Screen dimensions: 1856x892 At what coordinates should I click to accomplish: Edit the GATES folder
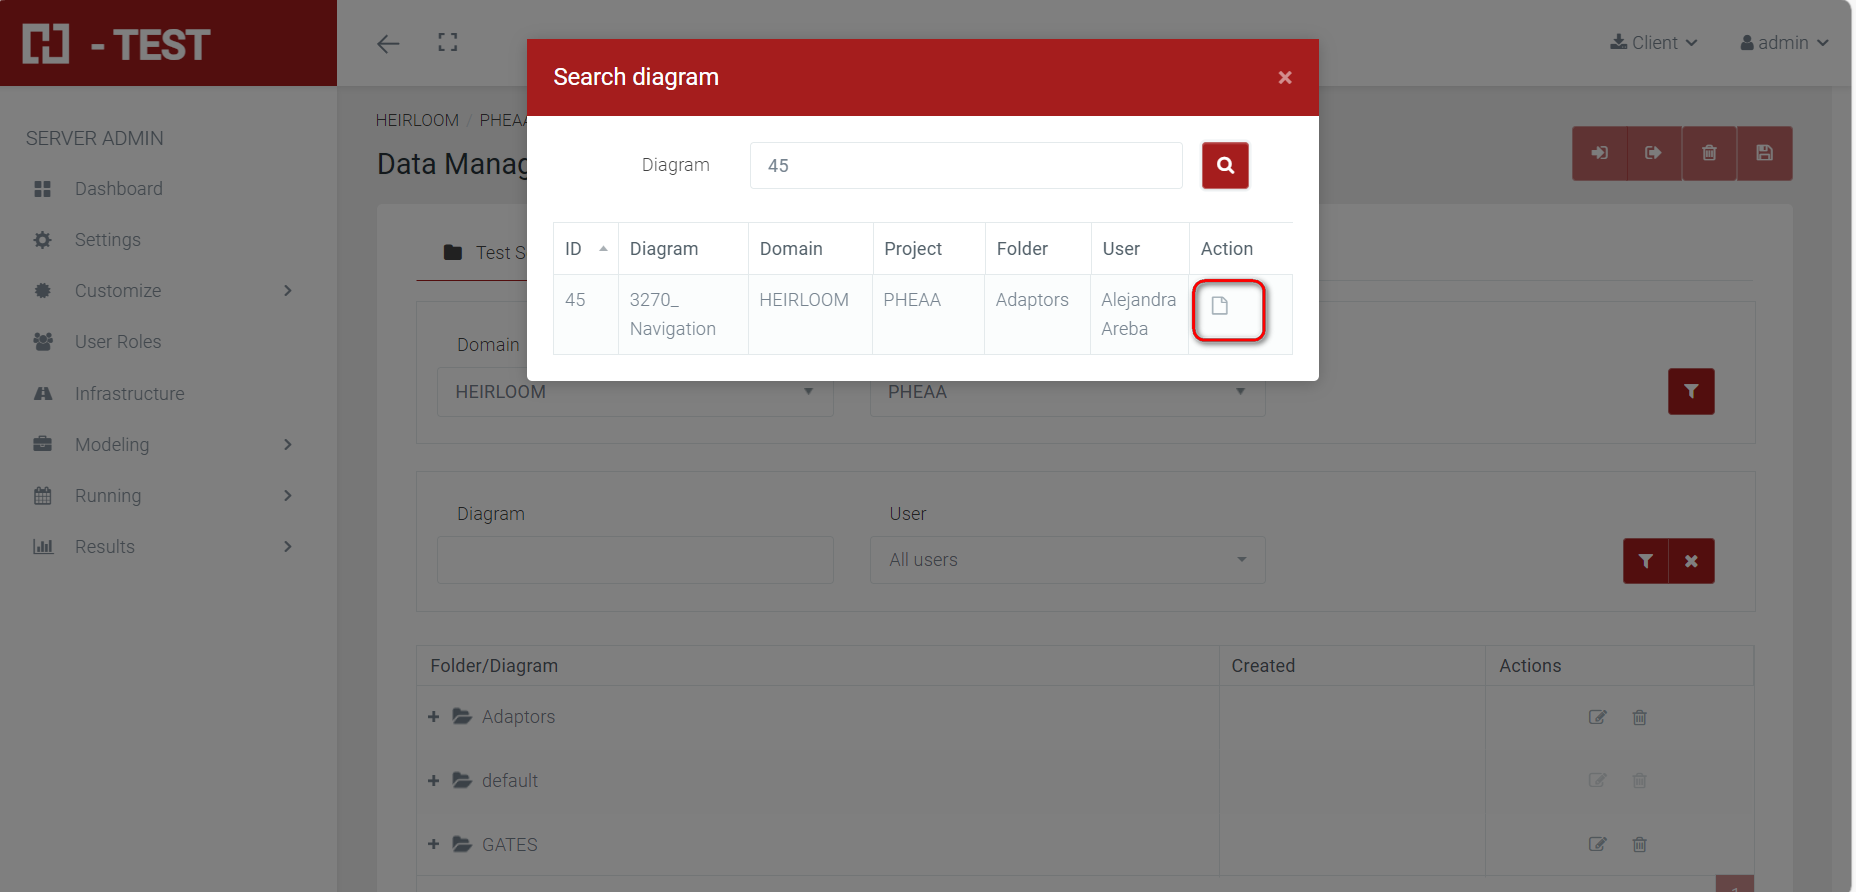coord(1597,844)
